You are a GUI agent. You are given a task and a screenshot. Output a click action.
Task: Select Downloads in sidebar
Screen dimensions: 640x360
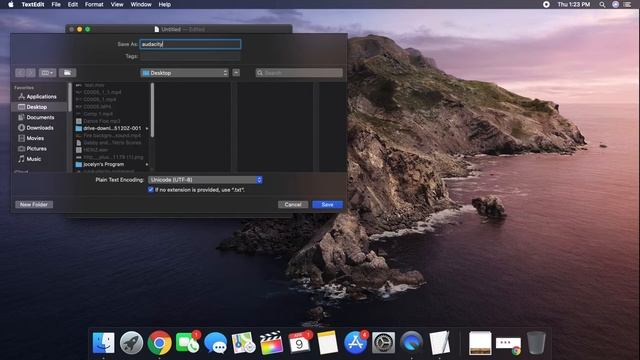[x=40, y=128]
